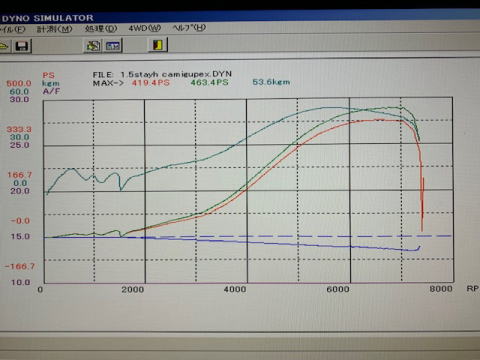Open the ファイル(F) menu
Image resolution: width=480 pixels, height=360 pixels.
click(x=12, y=29)
